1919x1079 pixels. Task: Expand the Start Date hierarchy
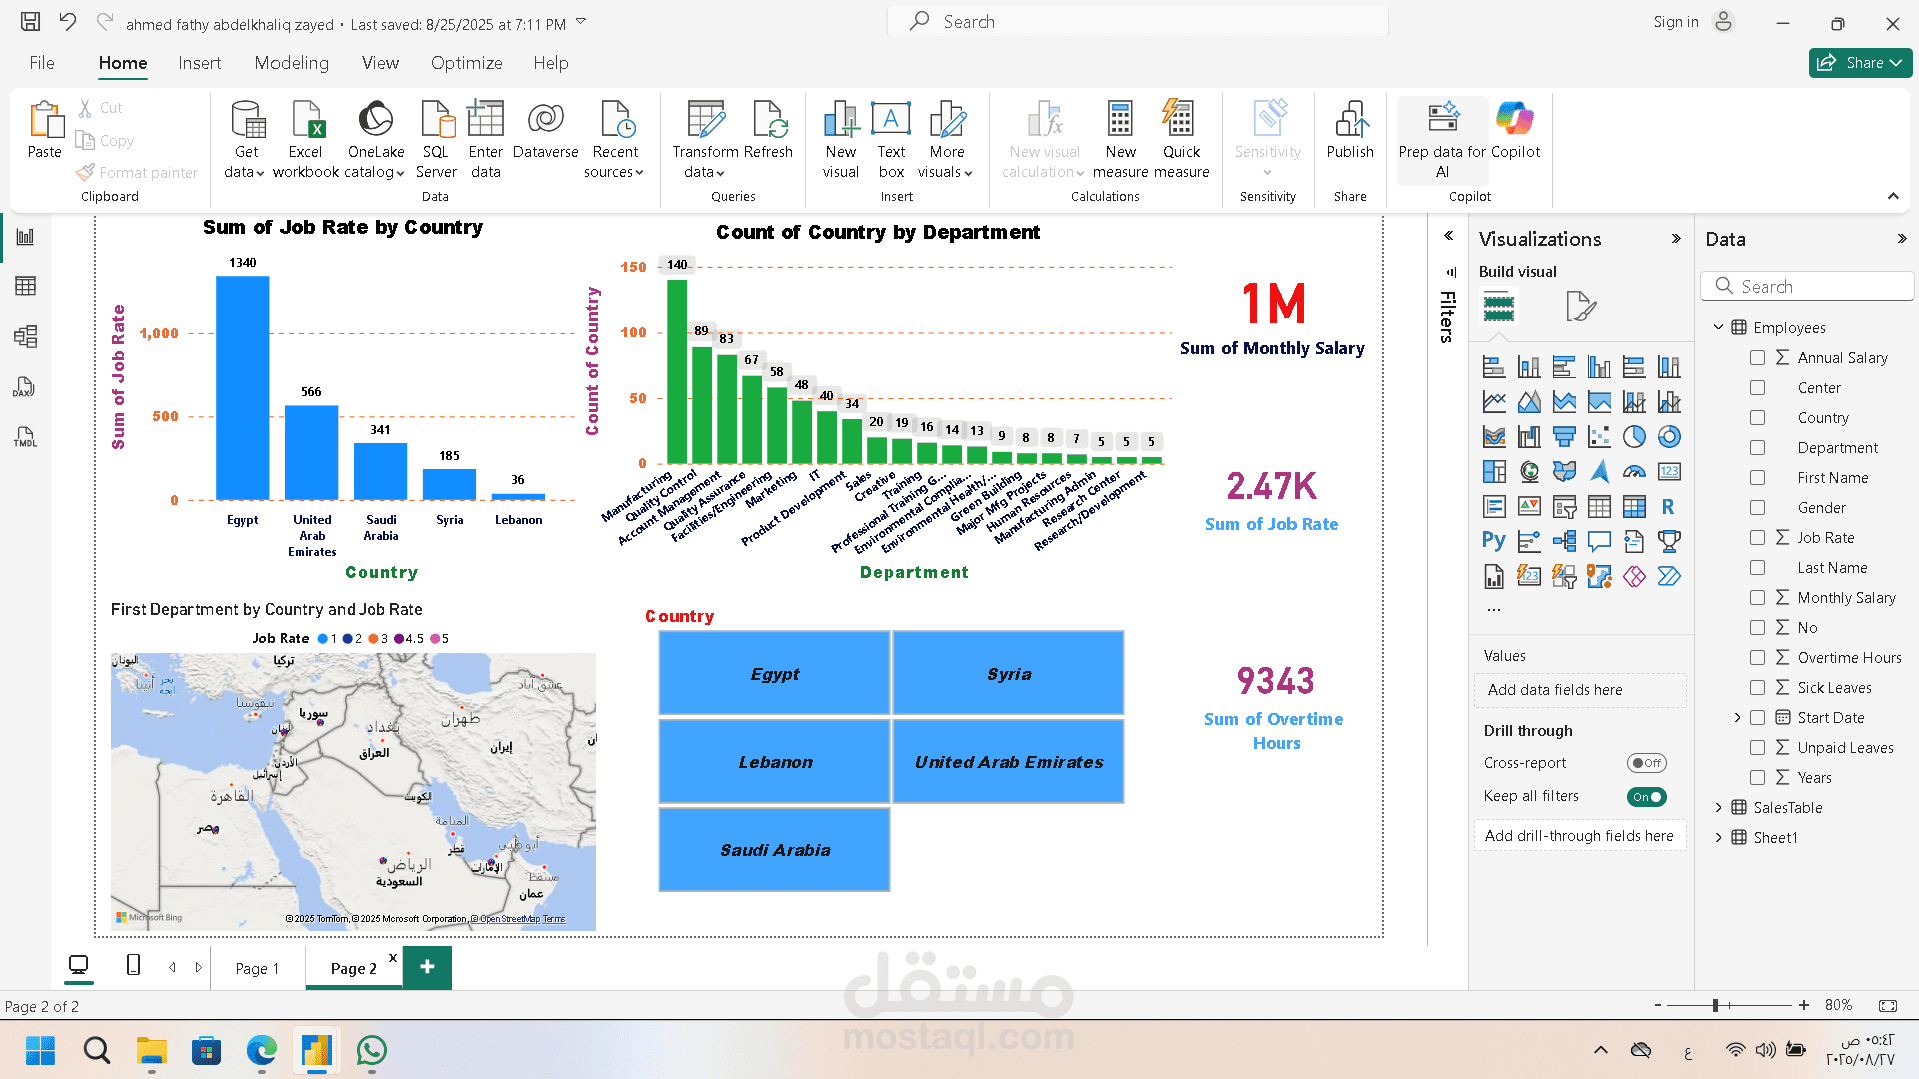click(1737, 718)
